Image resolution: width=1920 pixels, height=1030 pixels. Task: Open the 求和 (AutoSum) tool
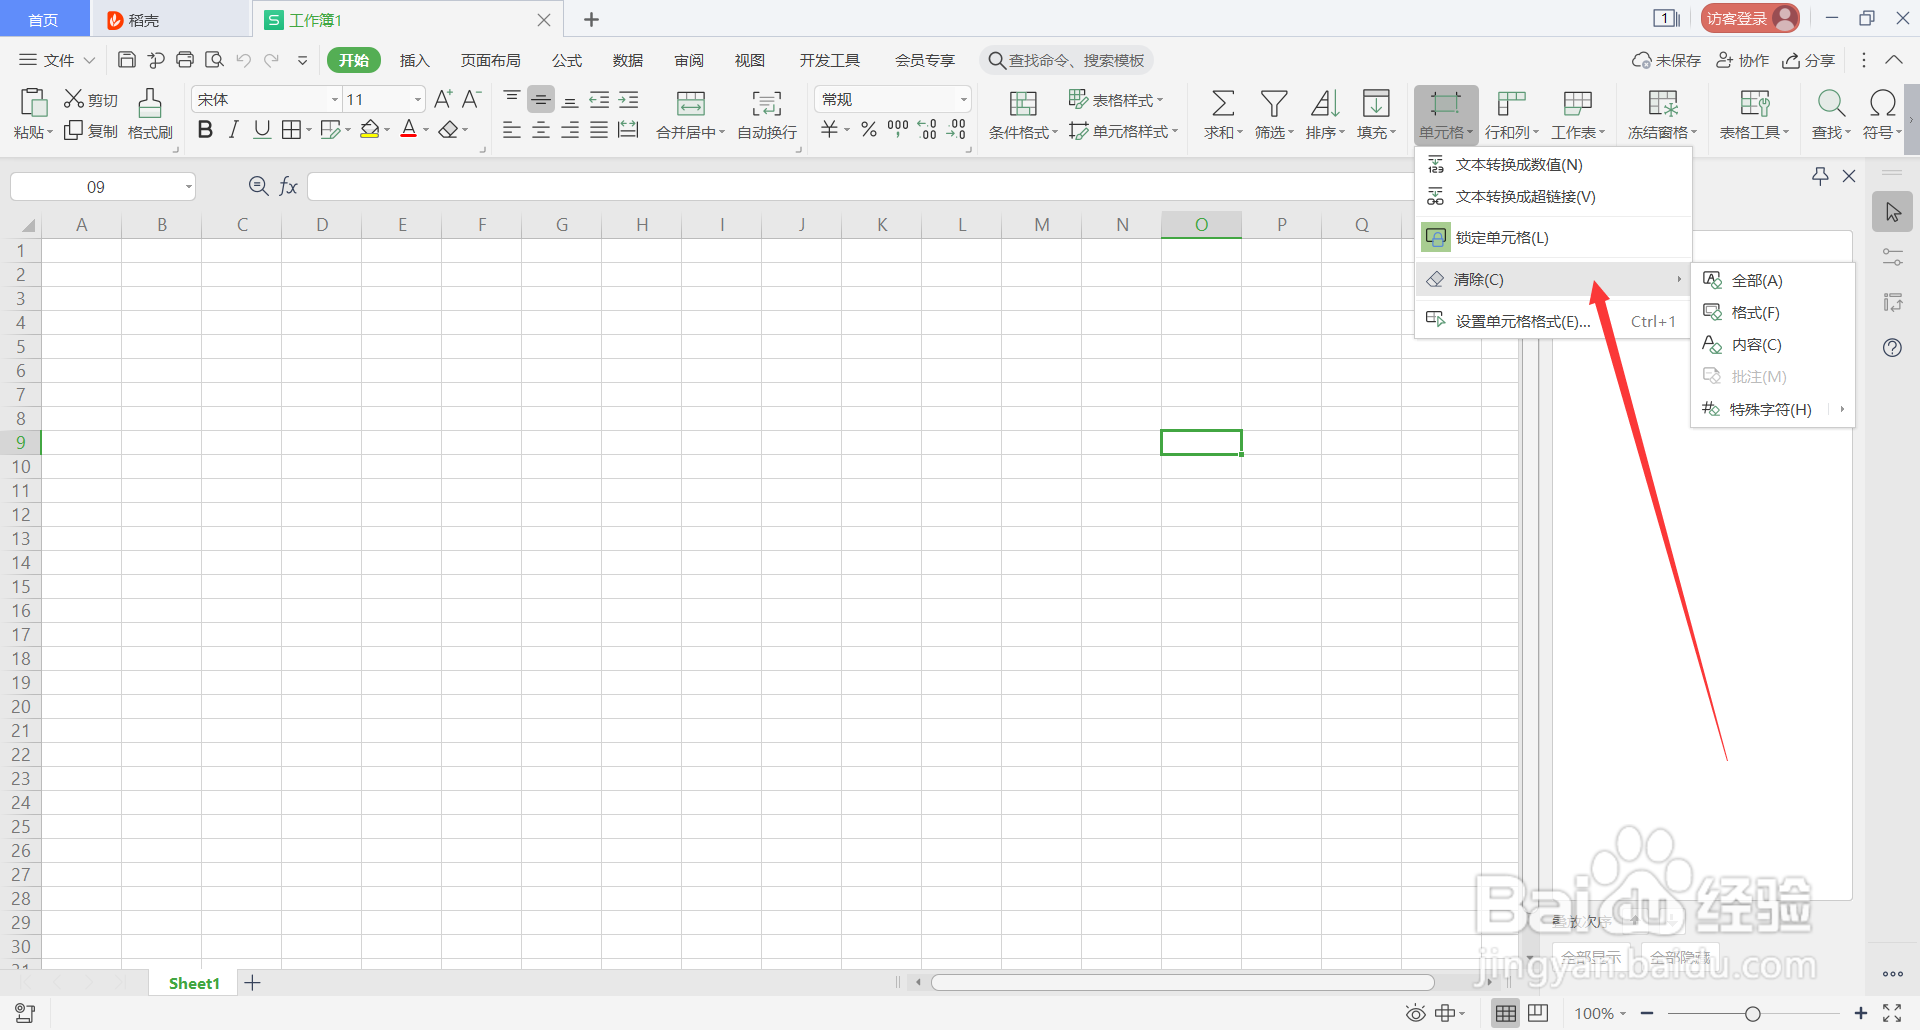pos(1222,113)
